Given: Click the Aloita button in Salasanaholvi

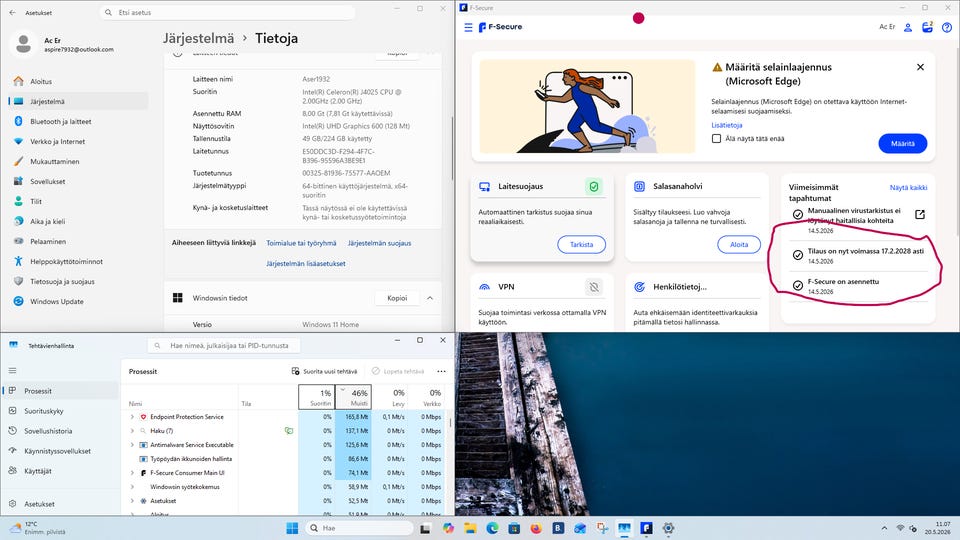Looking at the screenshot, I should [x=739, y=244].
